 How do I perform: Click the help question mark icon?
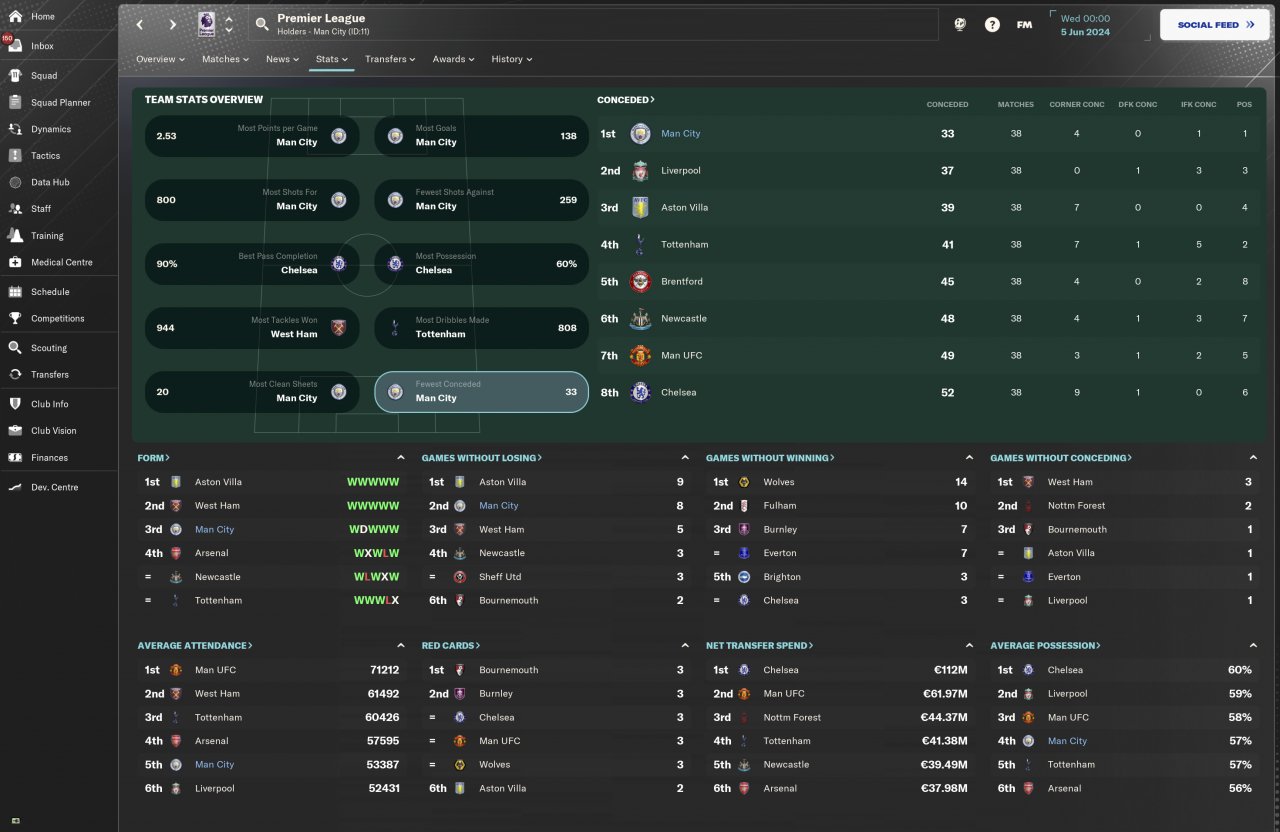point(992,25)
